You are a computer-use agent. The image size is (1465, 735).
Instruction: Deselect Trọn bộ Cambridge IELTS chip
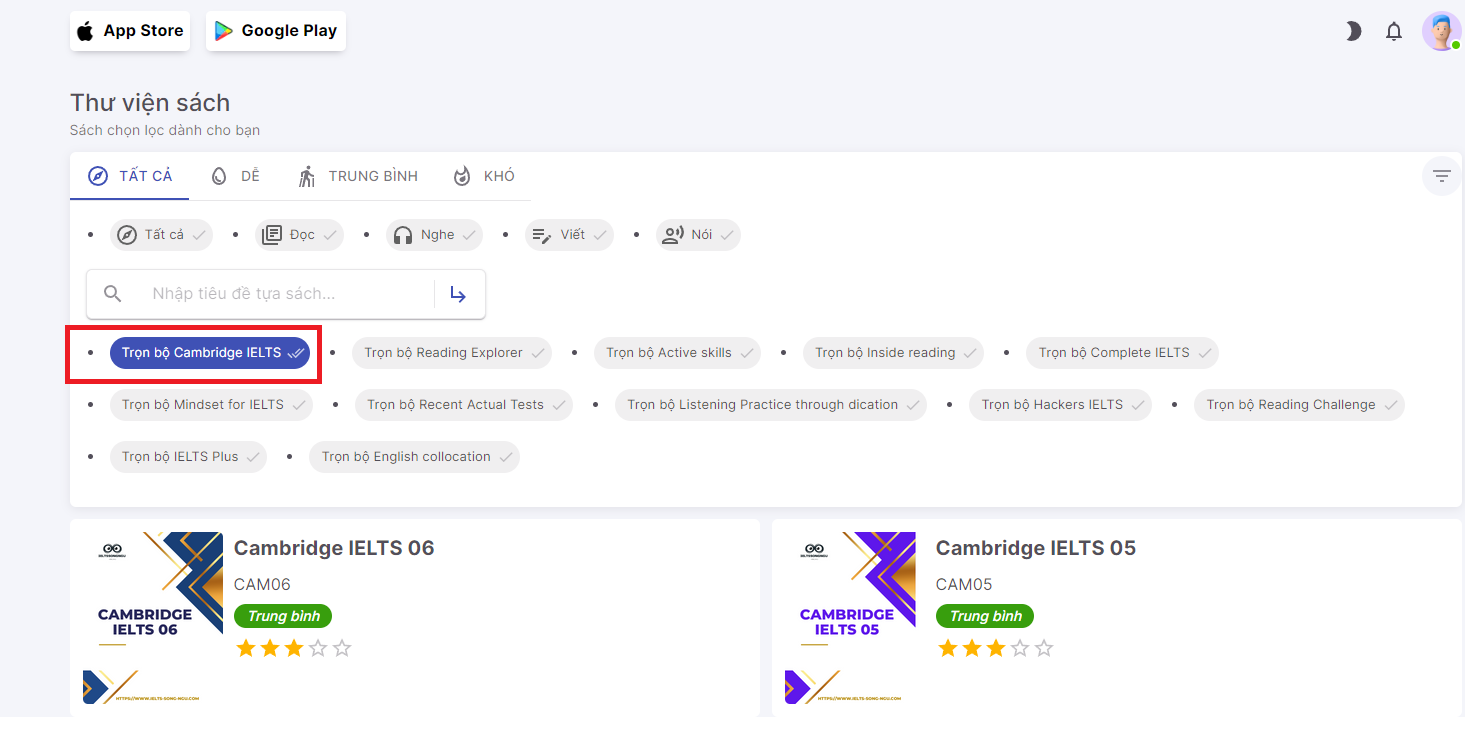210,353
